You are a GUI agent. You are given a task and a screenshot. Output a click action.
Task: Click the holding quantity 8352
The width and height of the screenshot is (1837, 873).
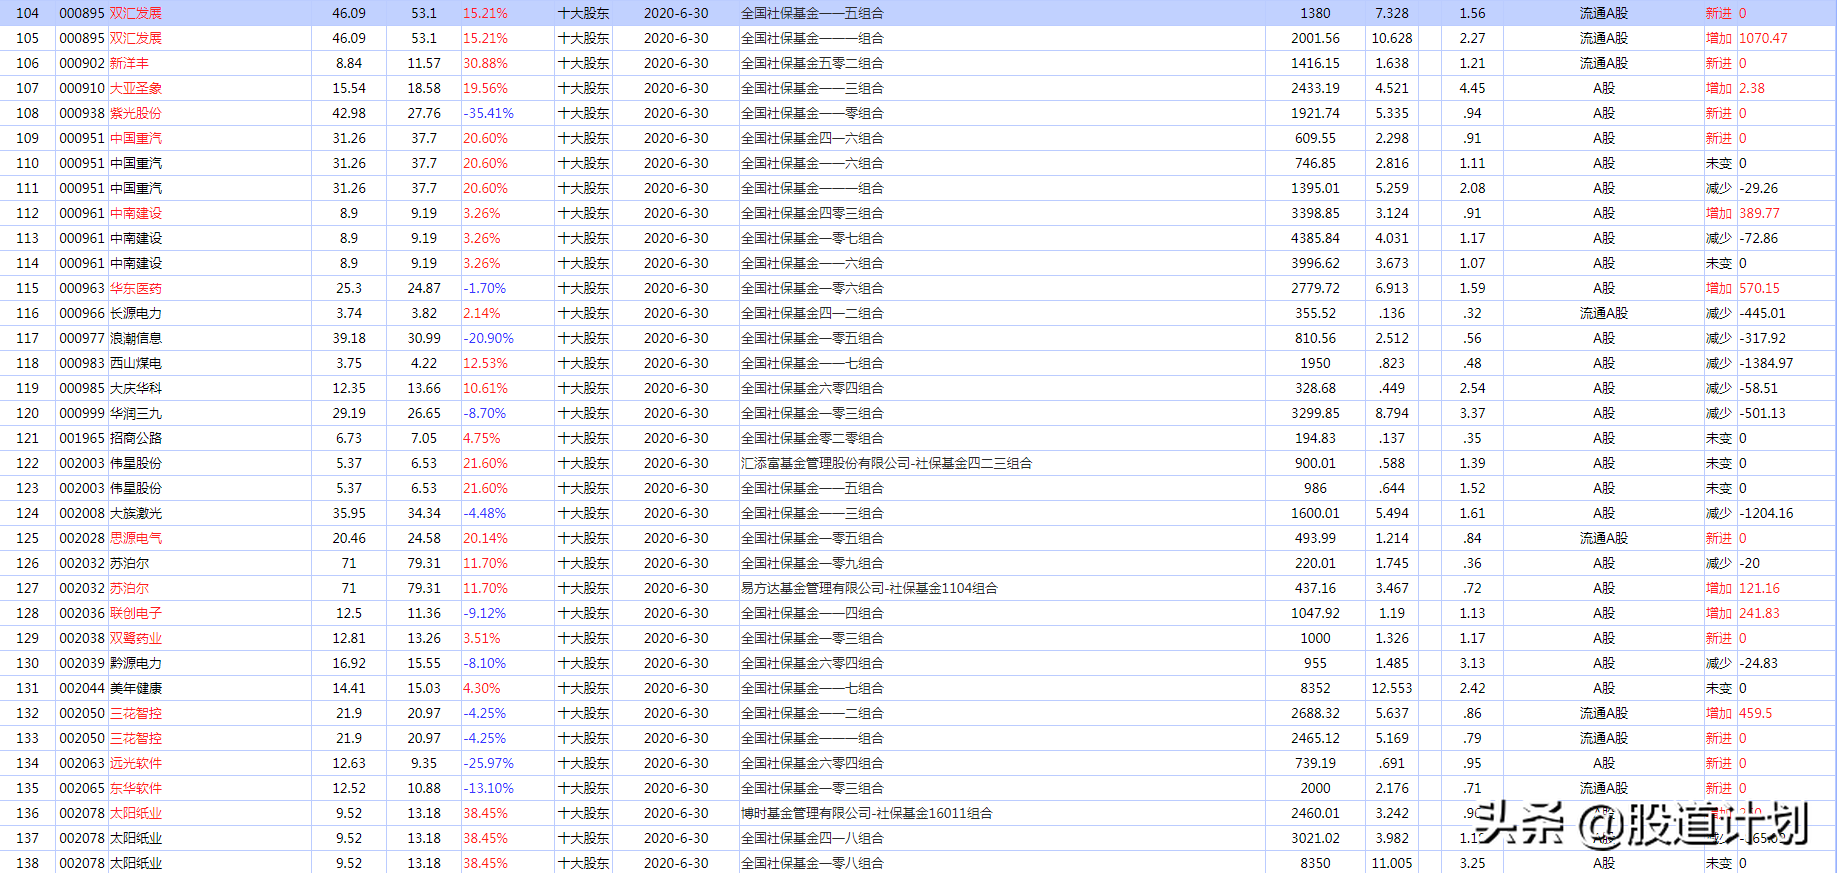1315,688
